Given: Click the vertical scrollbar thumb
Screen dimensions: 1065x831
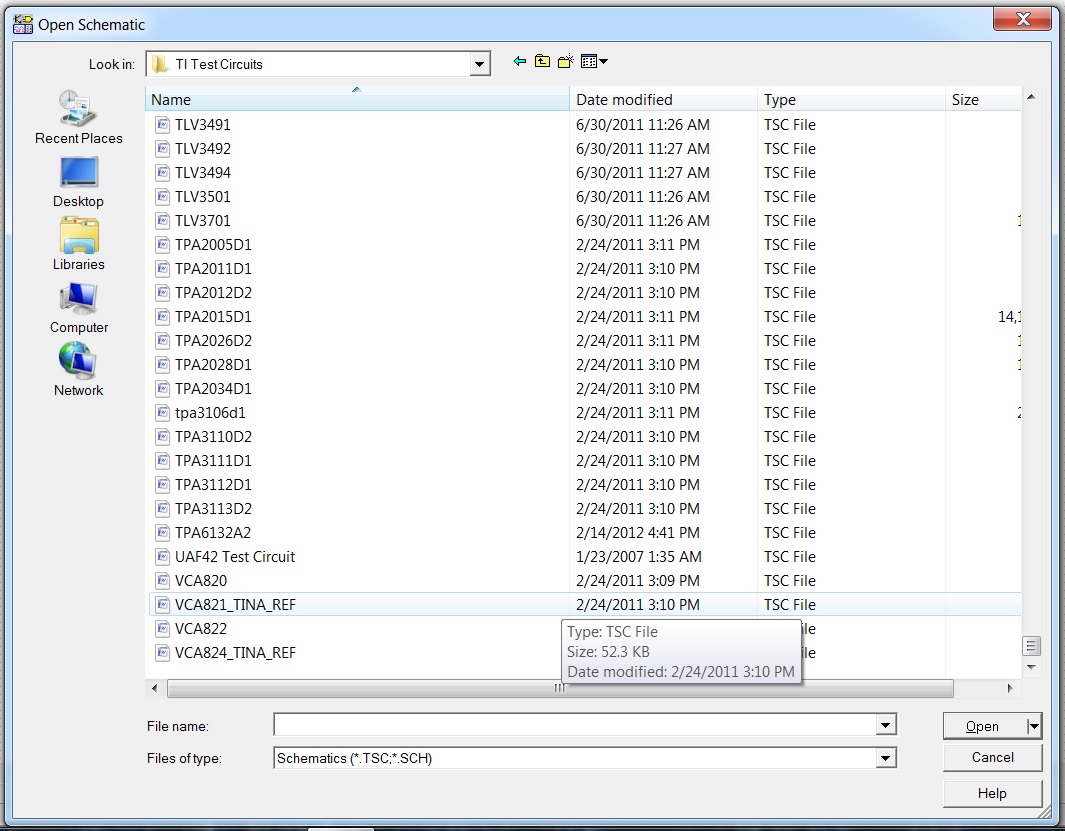Looking at the screenshot, I should click(1031, 646).
